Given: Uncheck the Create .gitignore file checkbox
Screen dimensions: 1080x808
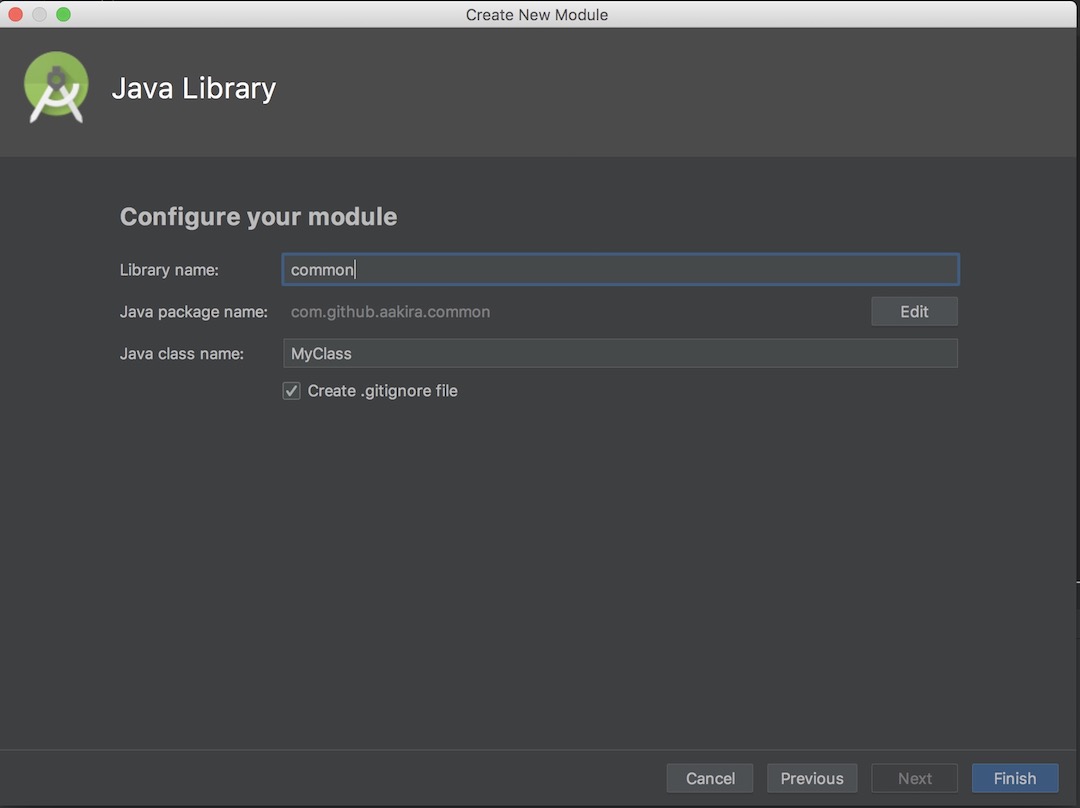Looking at the screenshot, I should [292, 391].
